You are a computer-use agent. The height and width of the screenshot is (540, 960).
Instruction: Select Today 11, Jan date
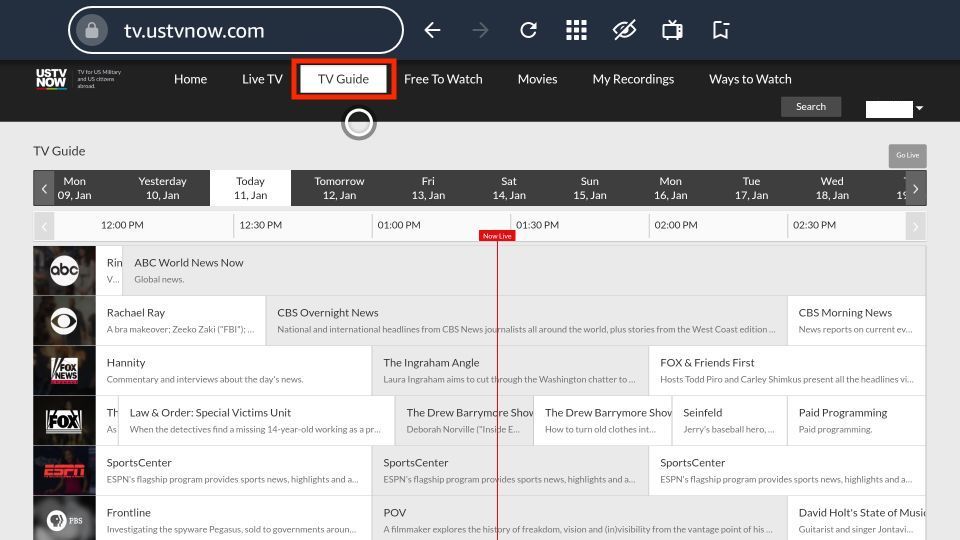click(250, 188)
